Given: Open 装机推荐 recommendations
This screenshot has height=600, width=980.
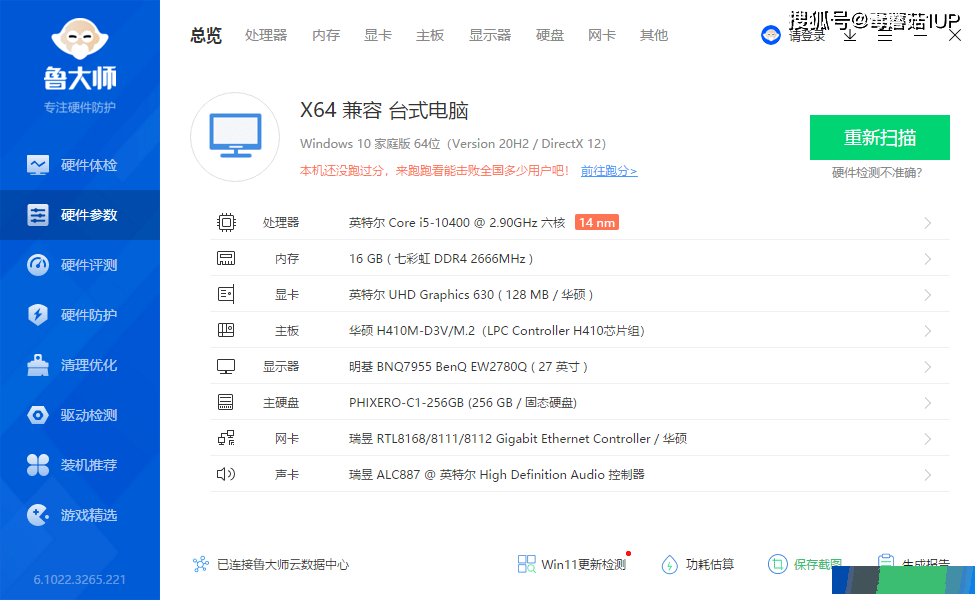Looking at the screenshot, I should (80, 465).
